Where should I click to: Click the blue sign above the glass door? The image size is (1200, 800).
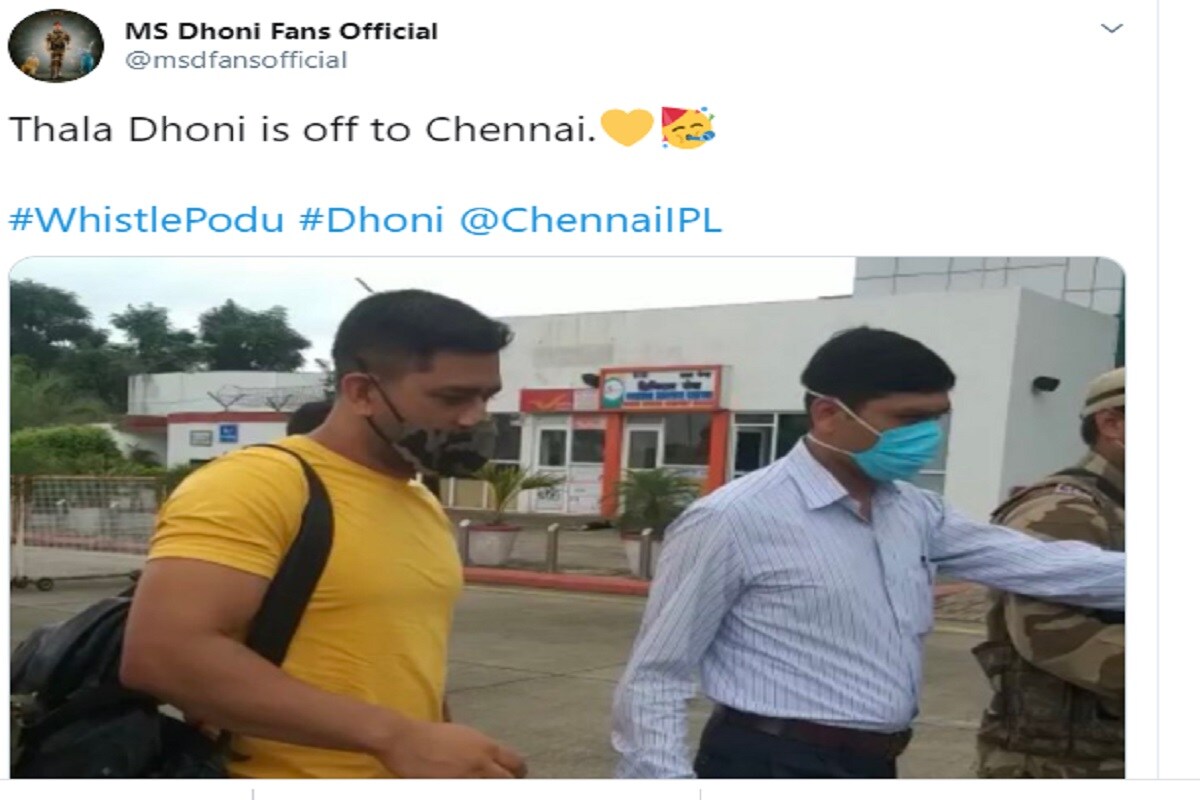(660, 388)
